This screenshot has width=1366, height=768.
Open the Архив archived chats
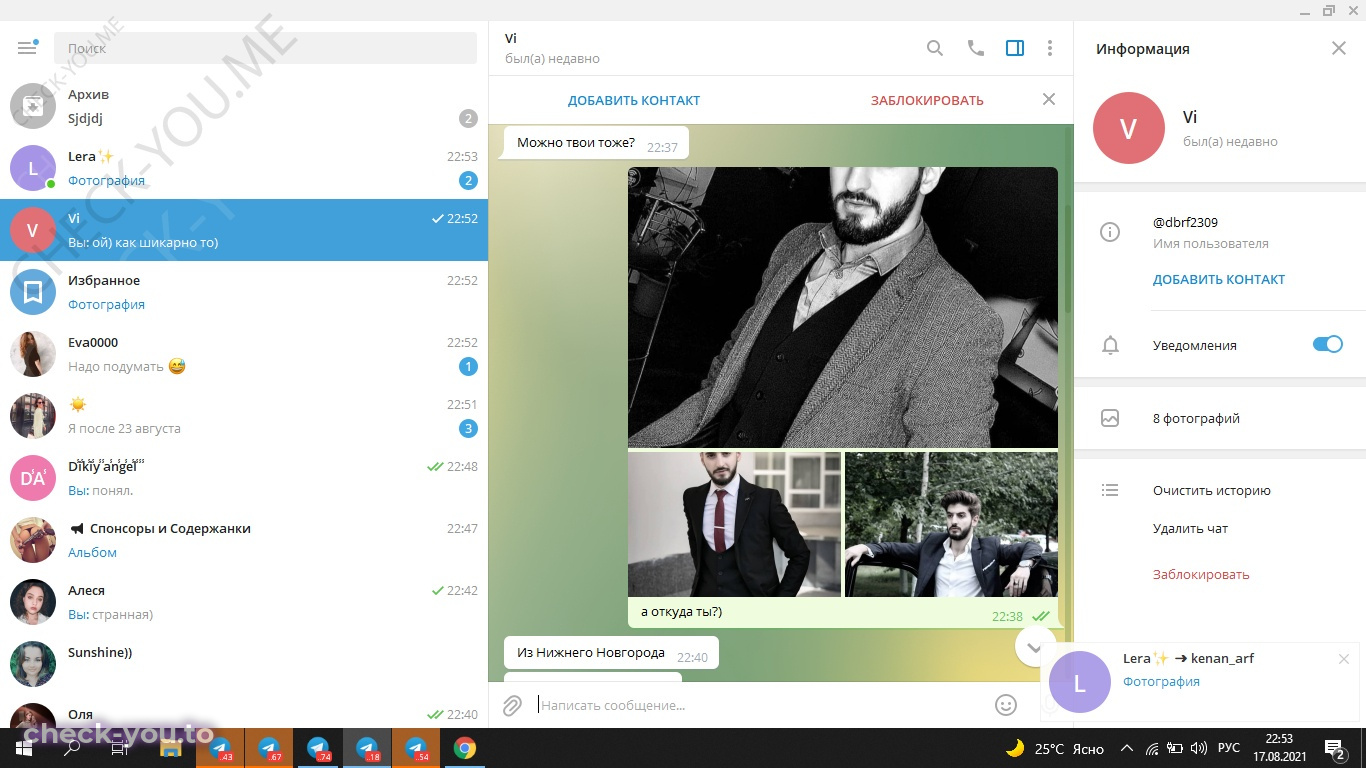(x=244, y=106)
